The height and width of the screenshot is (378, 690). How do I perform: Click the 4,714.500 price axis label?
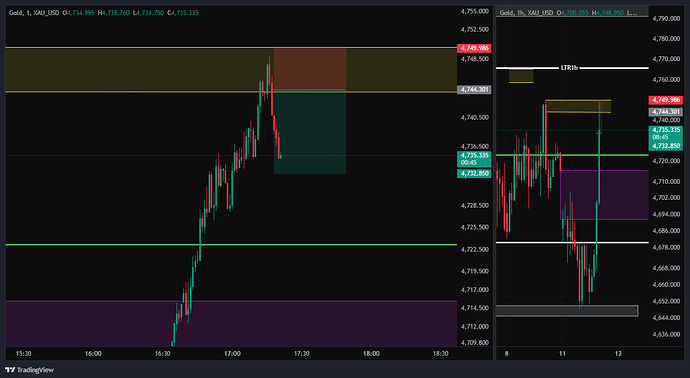coord(475,308)
